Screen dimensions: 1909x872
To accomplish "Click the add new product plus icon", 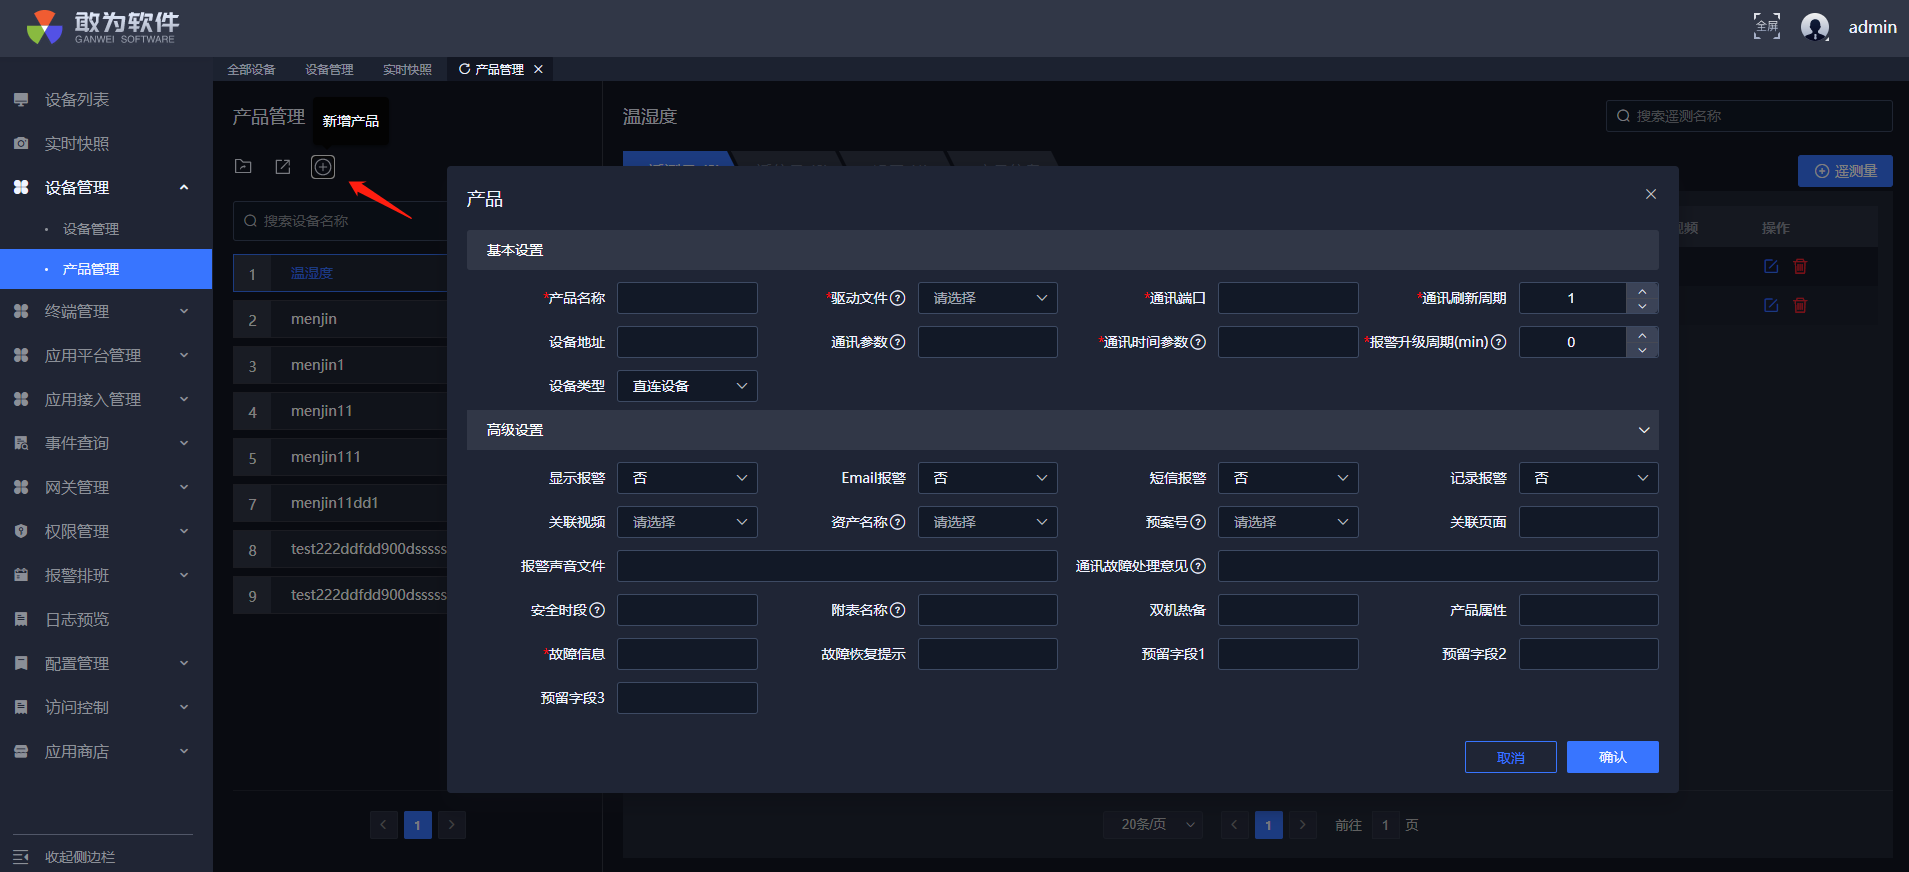I will tap(322, 167).
